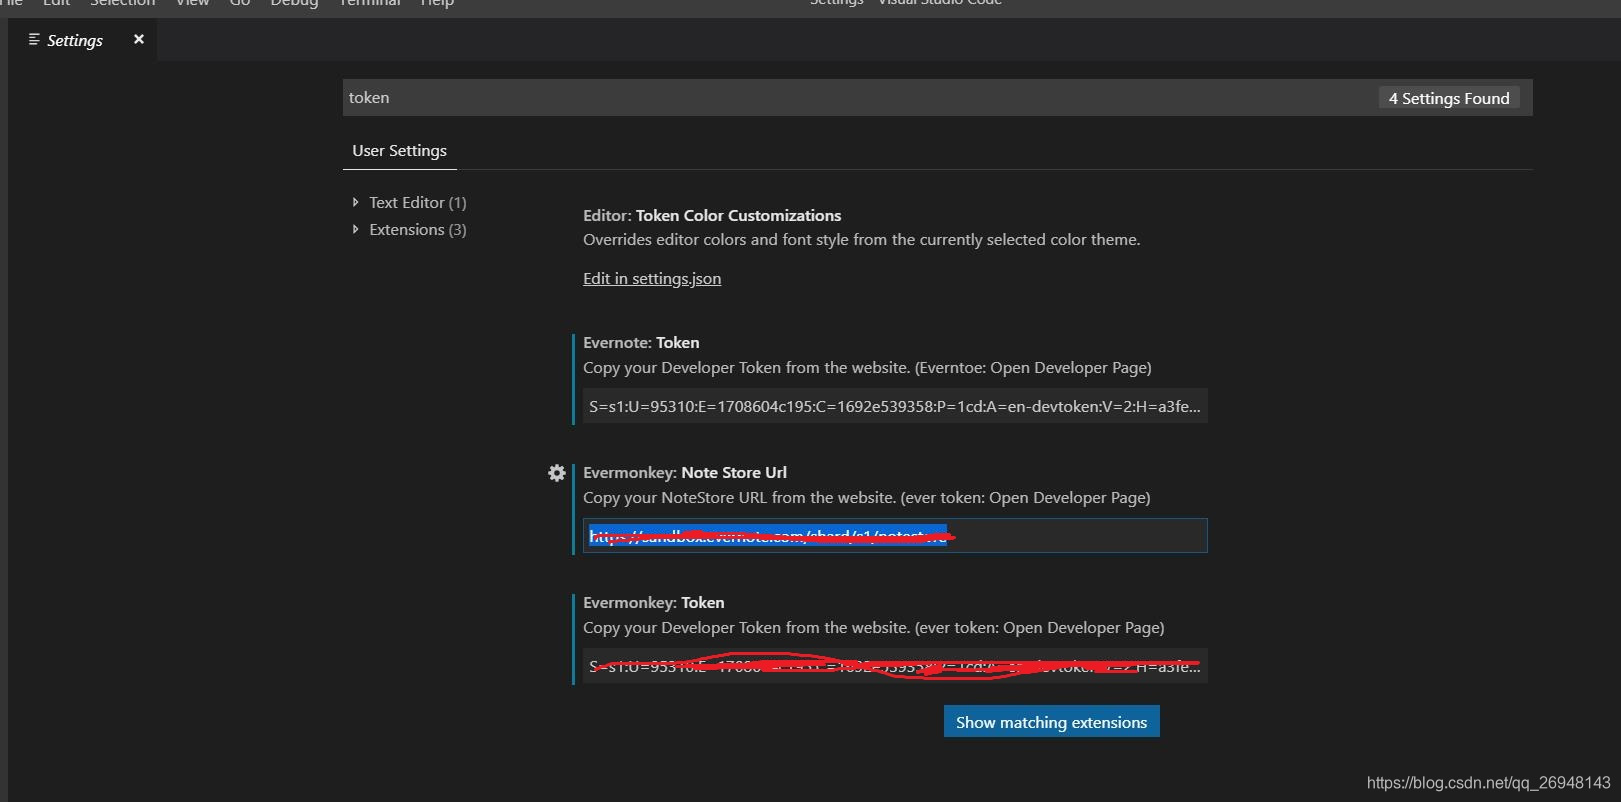Open the View menu
This screenshot has height=802, width=1621.
[x=193, y=3]
